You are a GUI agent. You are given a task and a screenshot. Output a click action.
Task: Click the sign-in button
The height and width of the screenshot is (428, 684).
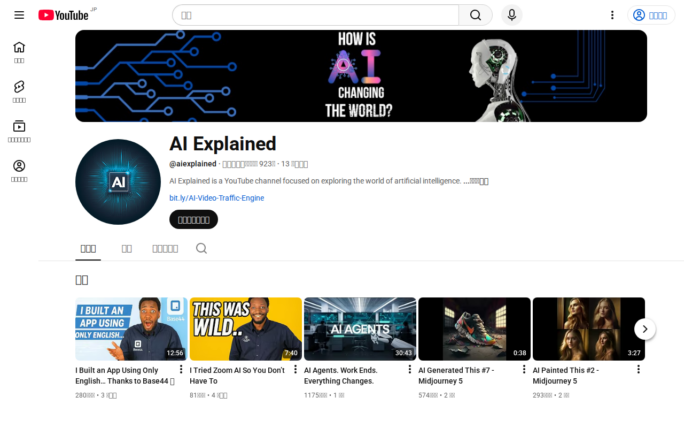coord(651,15)
